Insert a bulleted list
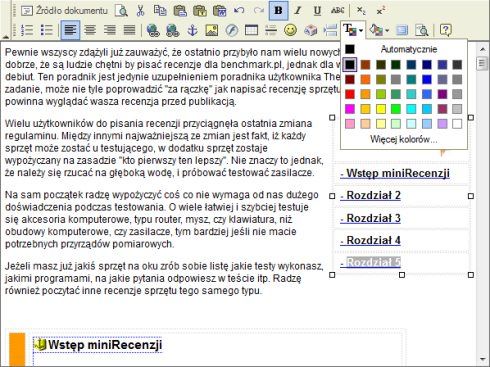The width and height of the screenshot is (490, 367). [47, 30]
